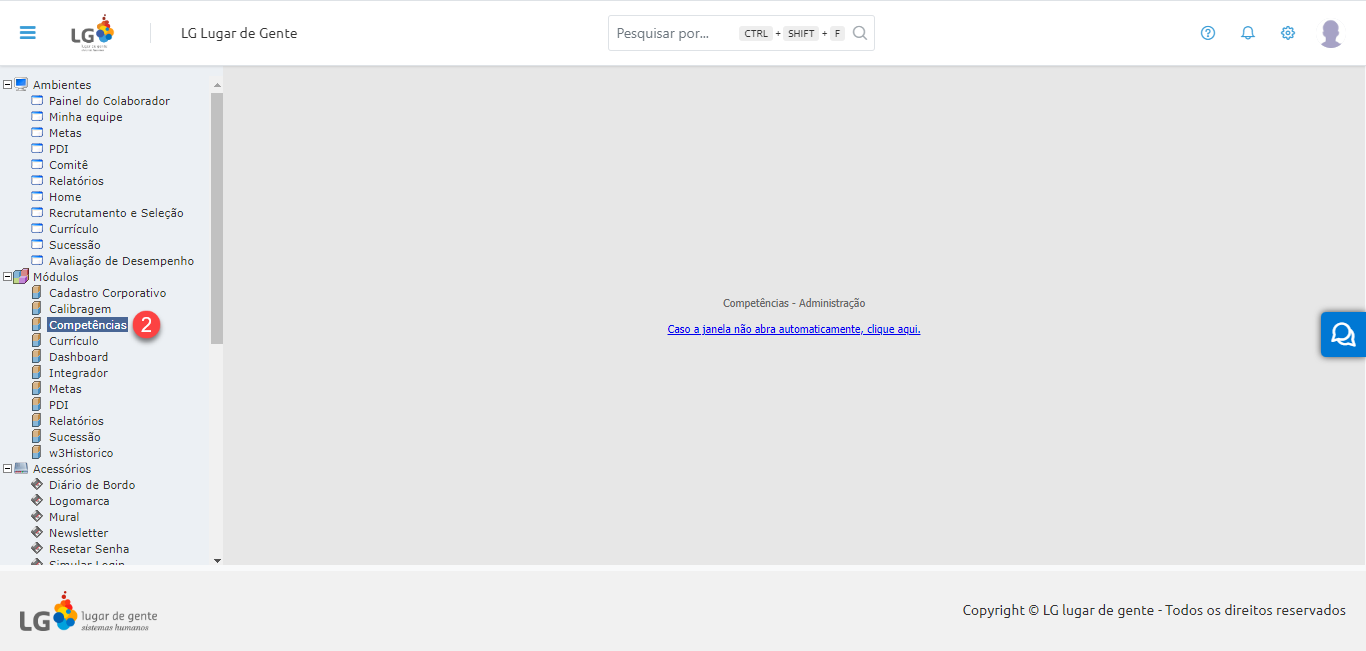The image size is (1366, 651).
Task: Click the Integrador module icon
Action: click(x=37, y=373)
